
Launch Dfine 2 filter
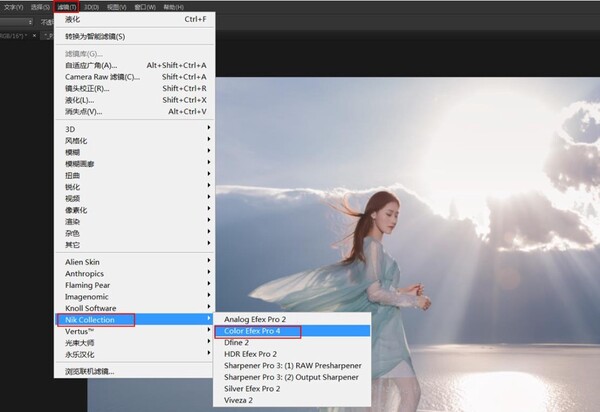[292, 342]
